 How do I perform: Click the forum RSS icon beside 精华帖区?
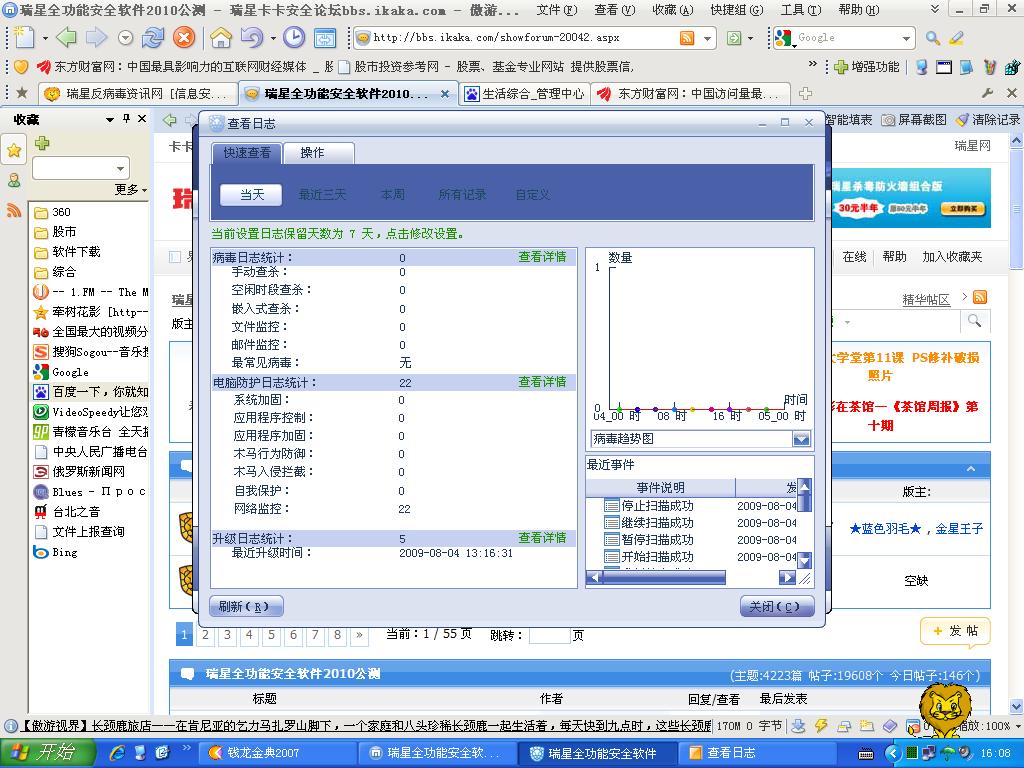point(980,298)
